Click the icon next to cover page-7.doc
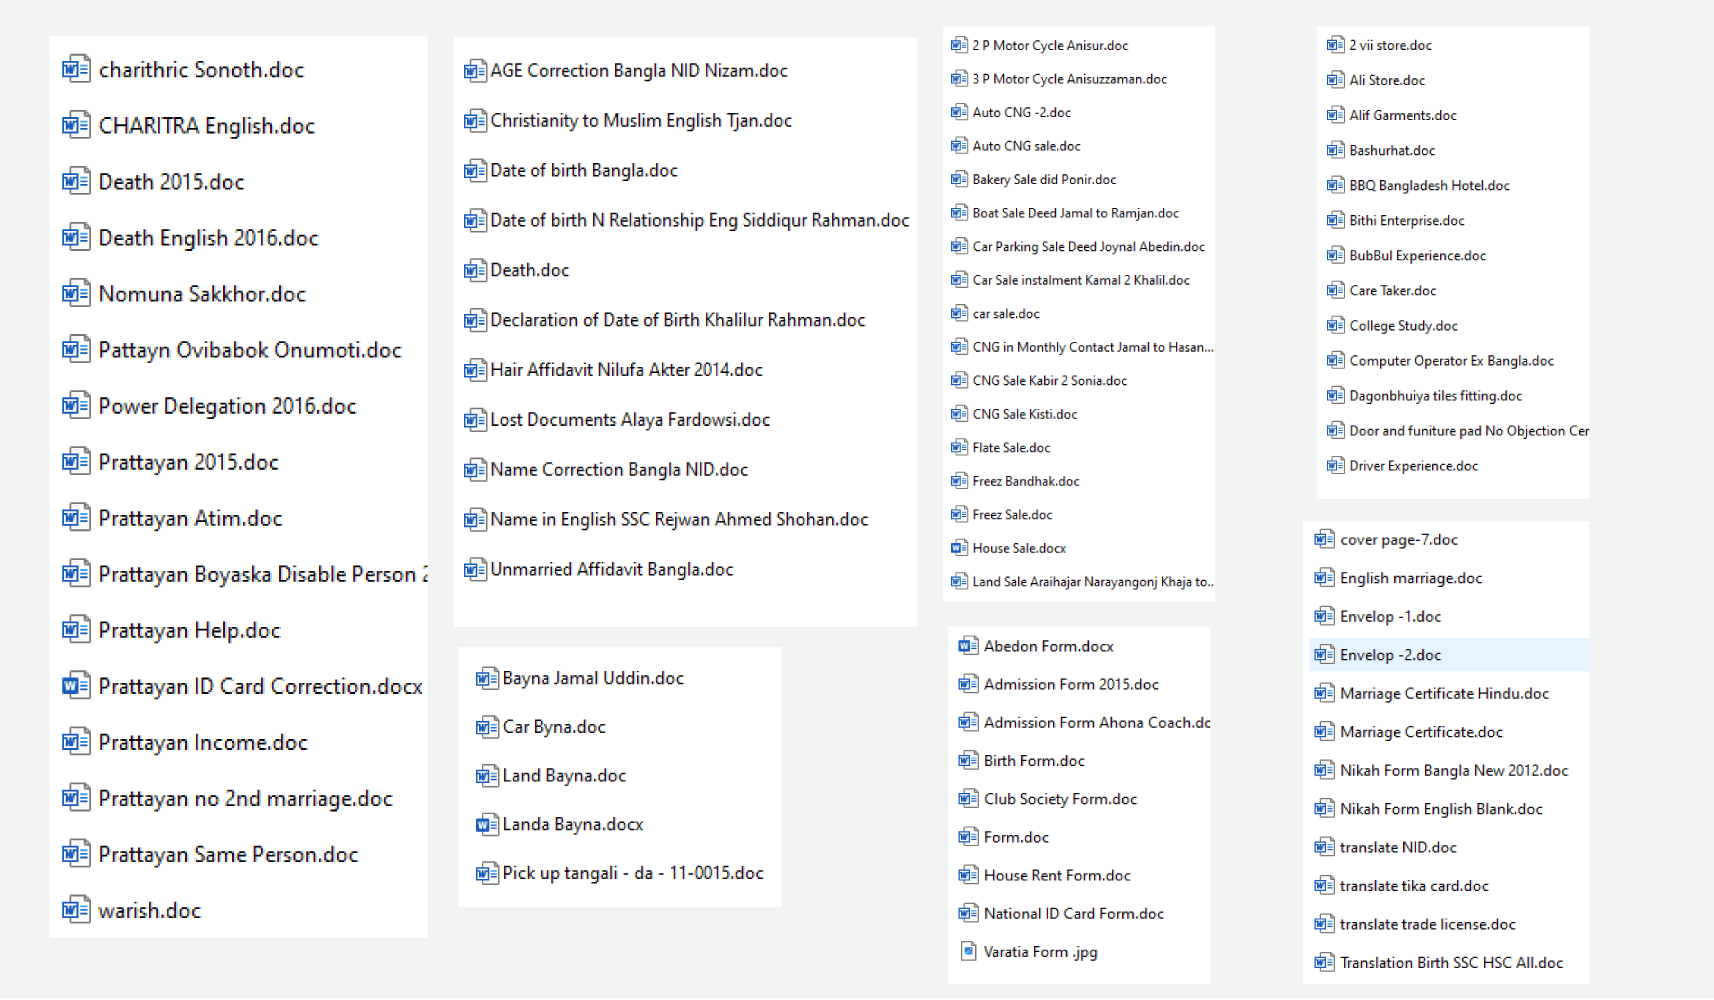This screenshot has height=1000, width=1714. point(1324,540)
